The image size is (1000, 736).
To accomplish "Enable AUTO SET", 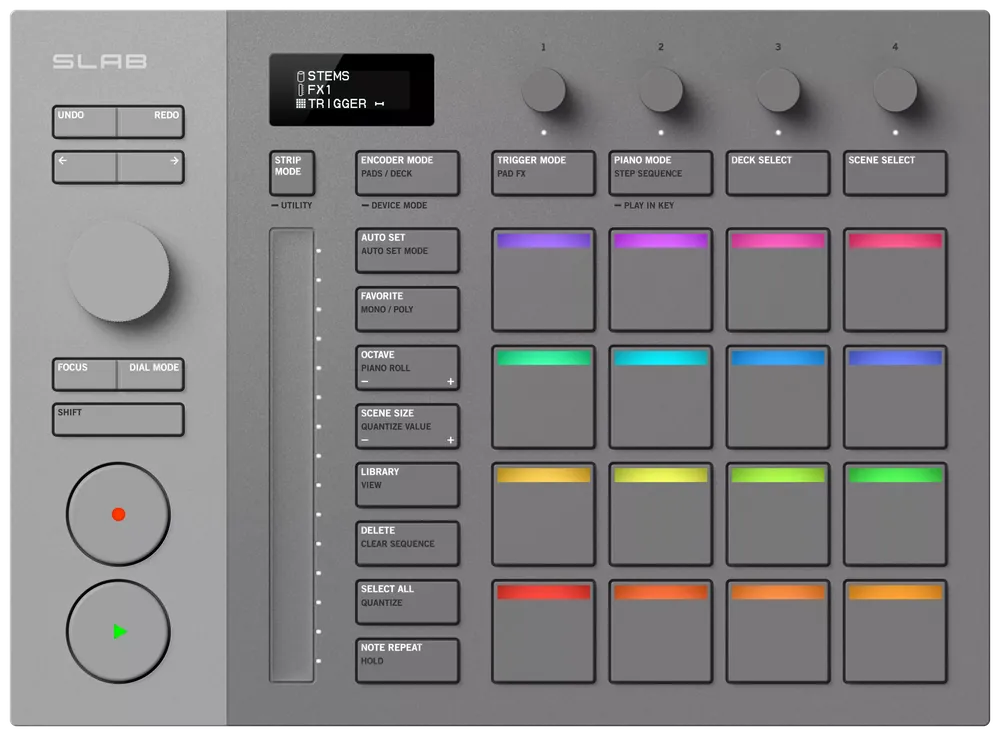I will (408, 251).
